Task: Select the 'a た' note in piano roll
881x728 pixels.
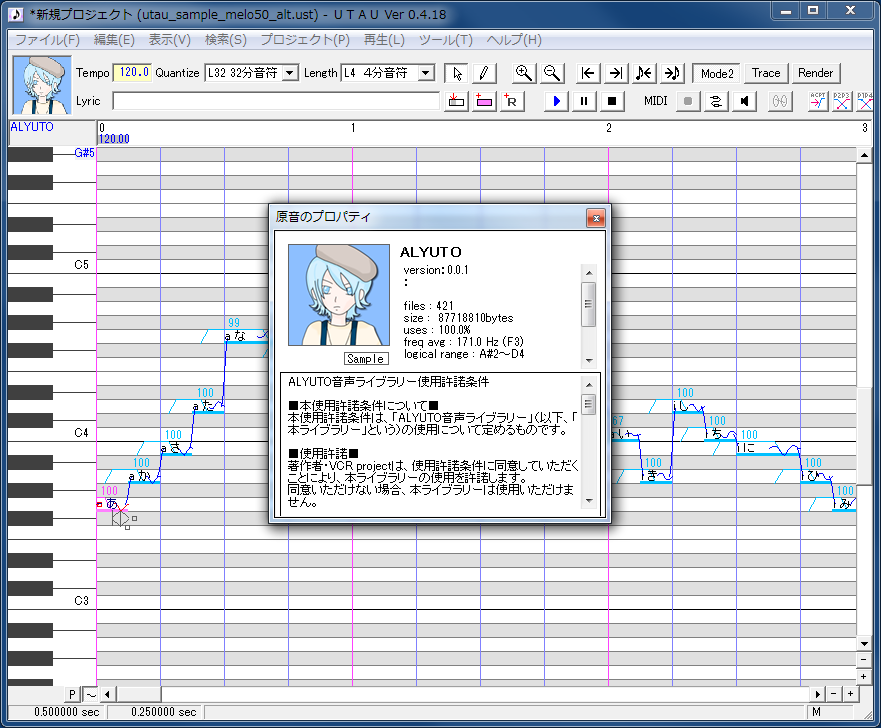Action: coord(208,406)
